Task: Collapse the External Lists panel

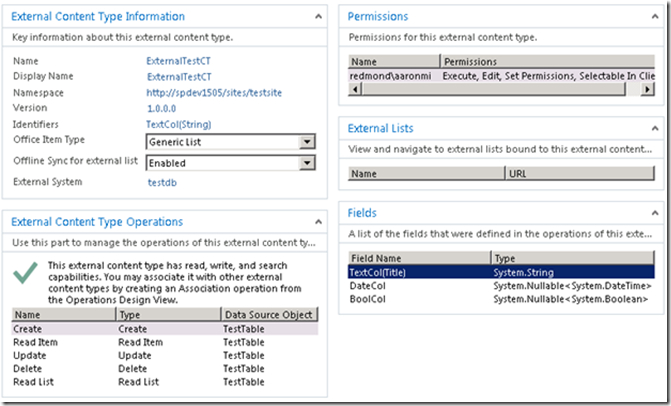Action: click(x=653, y=129)
